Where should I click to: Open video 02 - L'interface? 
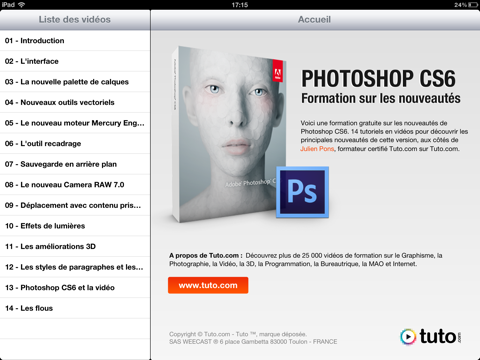click(75, 61)
